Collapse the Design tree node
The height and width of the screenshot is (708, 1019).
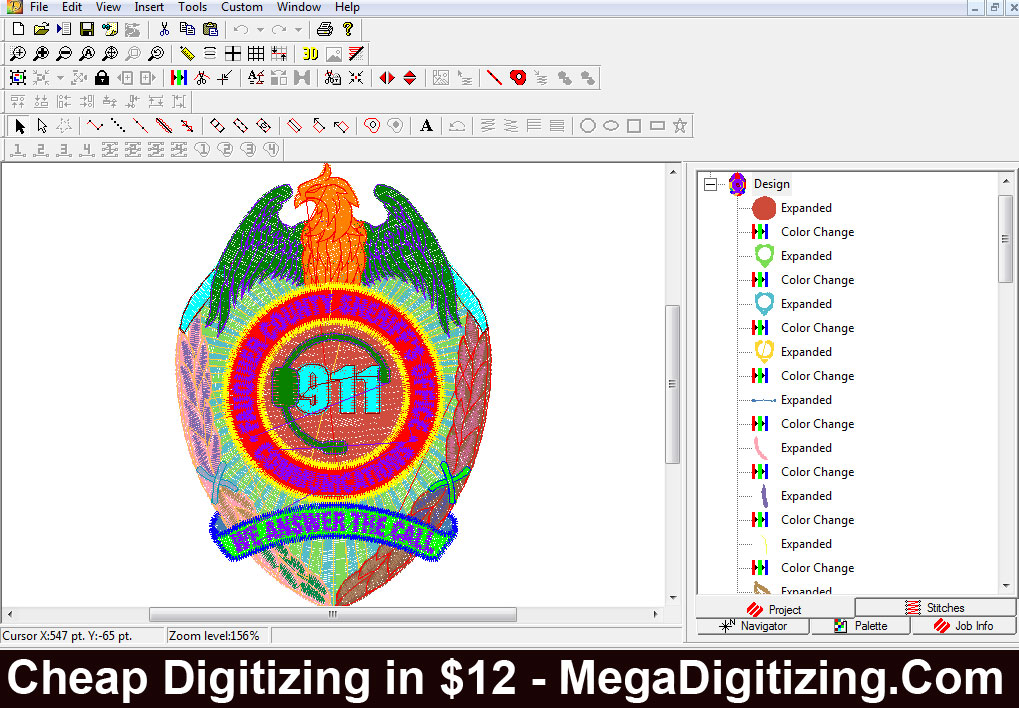pos(710,185)
